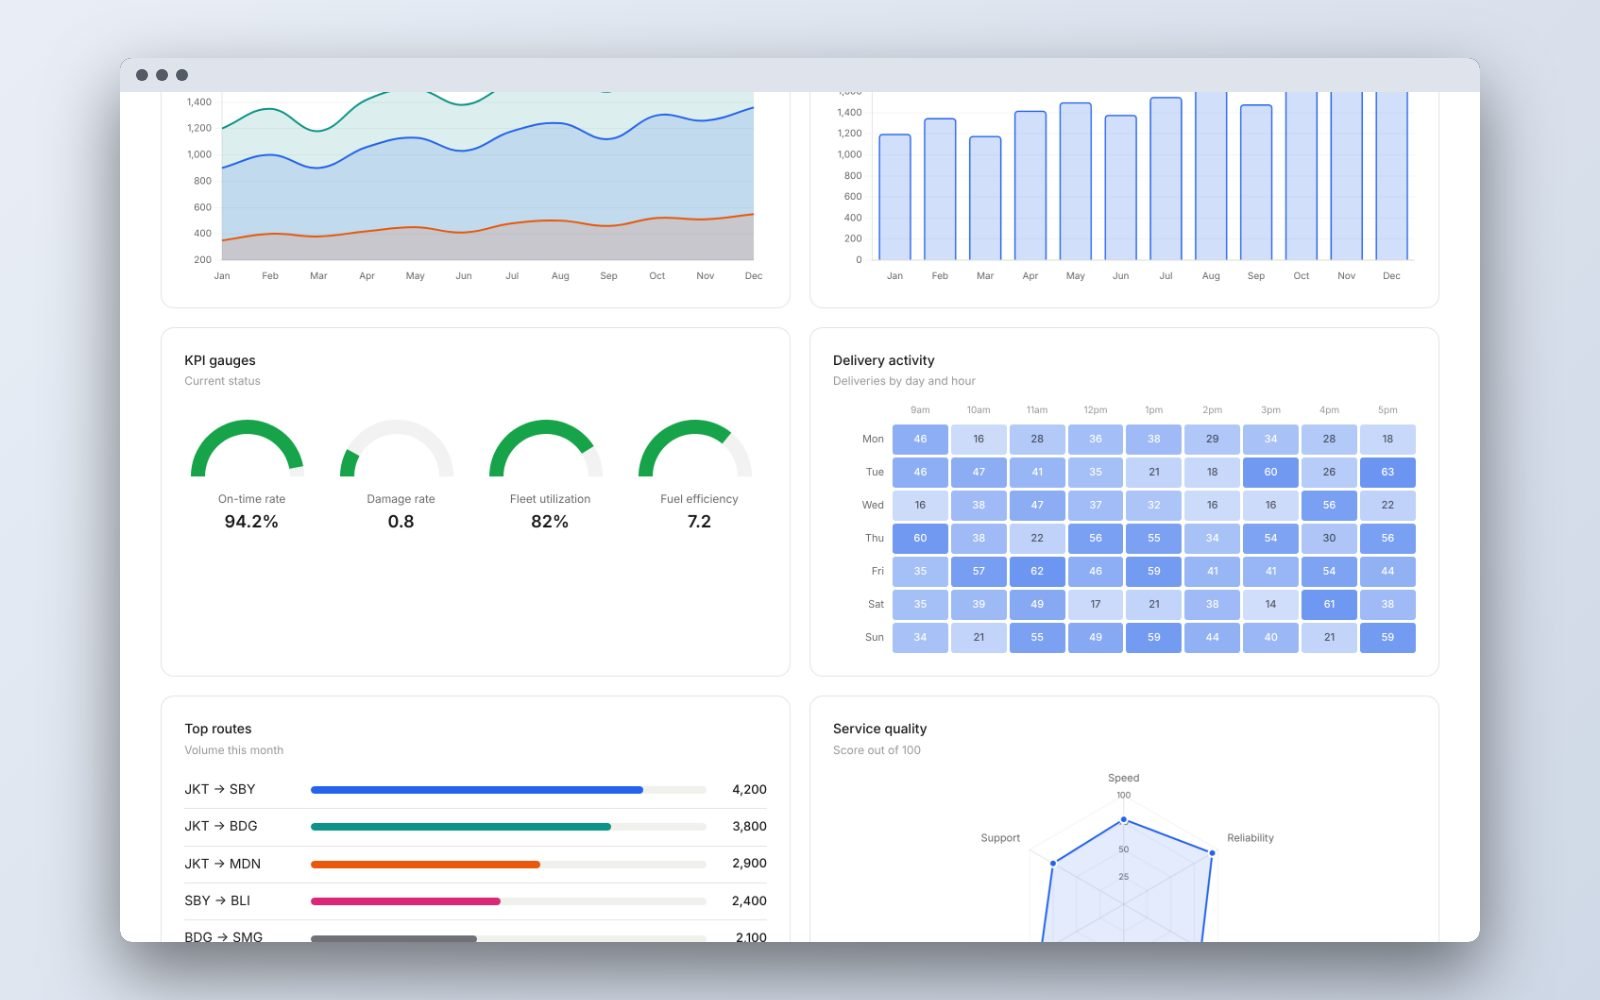Click the Fleet utilization gauge arc
This screenshot has width=1600, height=1000.
click(x=546, y=447)
